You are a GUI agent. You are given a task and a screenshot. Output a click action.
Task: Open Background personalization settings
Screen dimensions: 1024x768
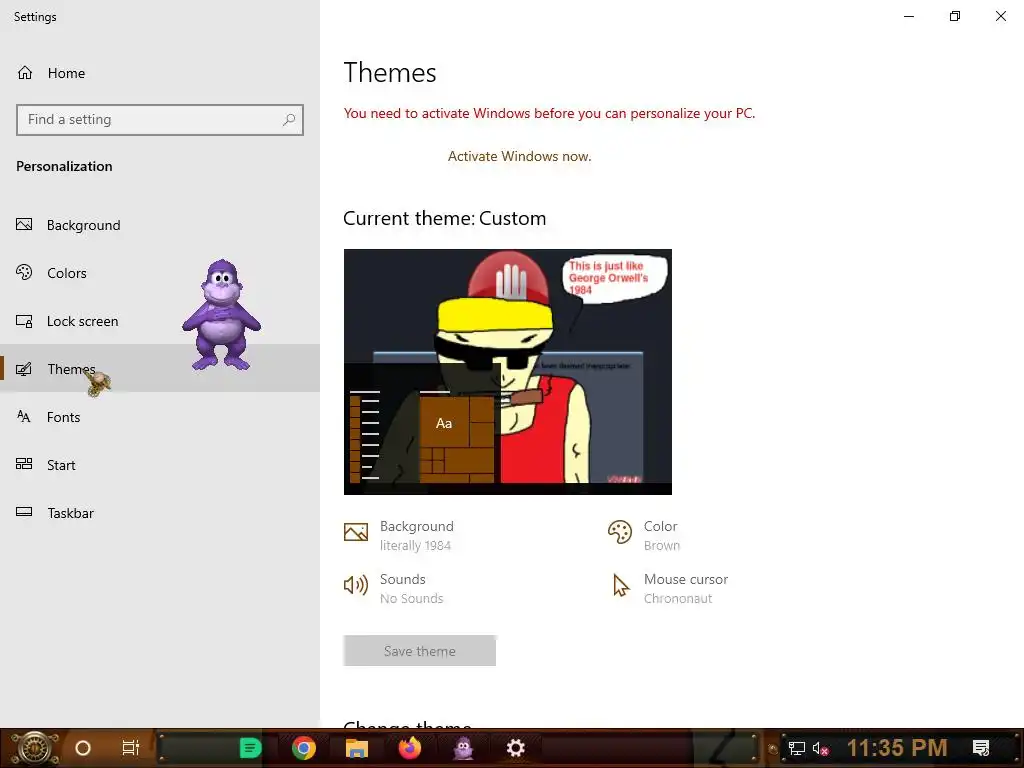tap(160, 225)
